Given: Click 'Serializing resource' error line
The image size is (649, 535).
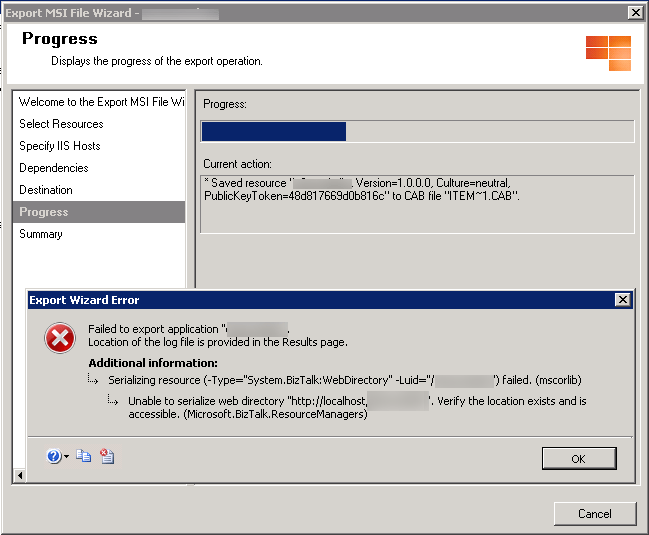Looking at the screenshot, I should tap(344, 380).
